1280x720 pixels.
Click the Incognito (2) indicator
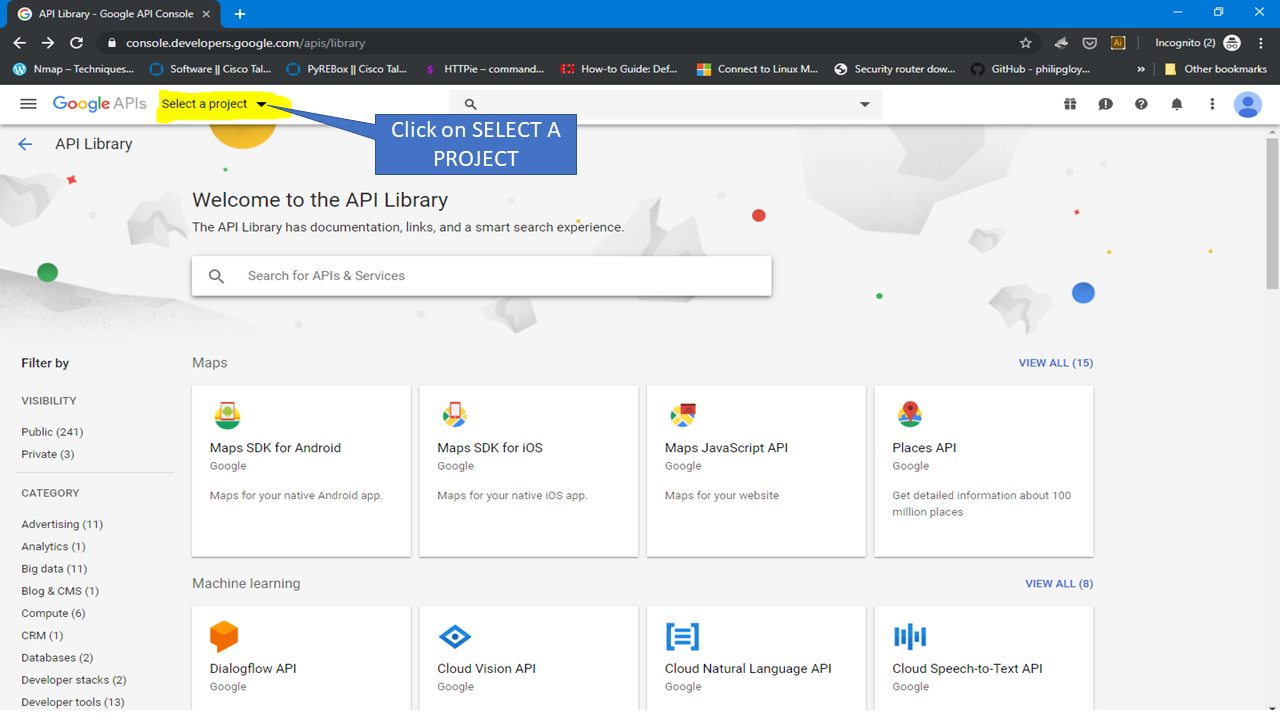[1197, 43]
